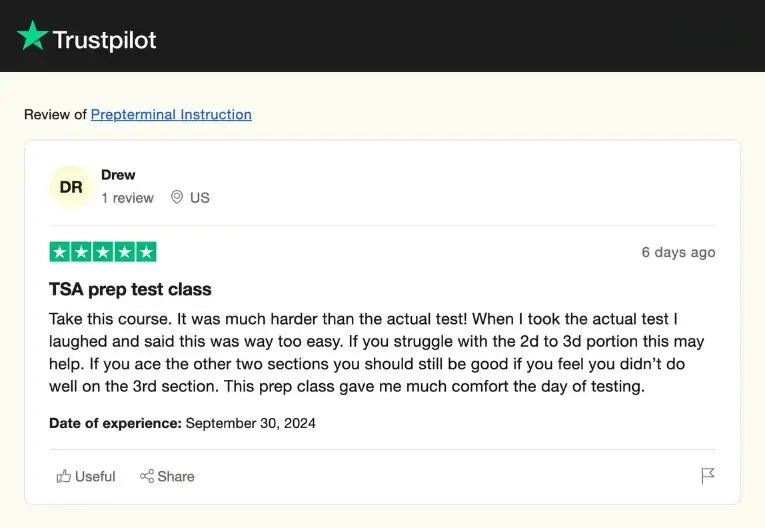Click the green Trustpilot star logo
The width and height of the screenshot is (765, 528).
32,37
